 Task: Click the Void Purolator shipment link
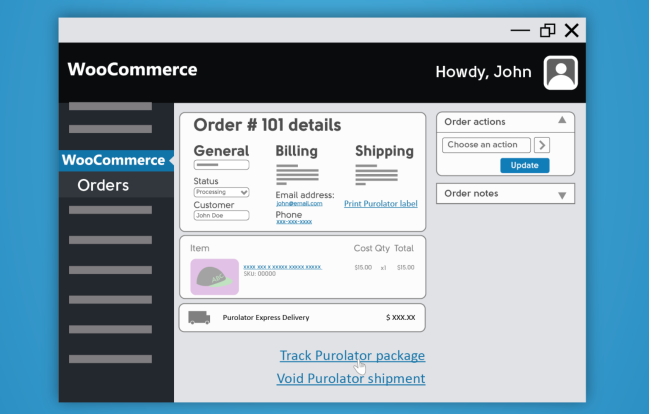pyautogui.click(x=351, y=378)
